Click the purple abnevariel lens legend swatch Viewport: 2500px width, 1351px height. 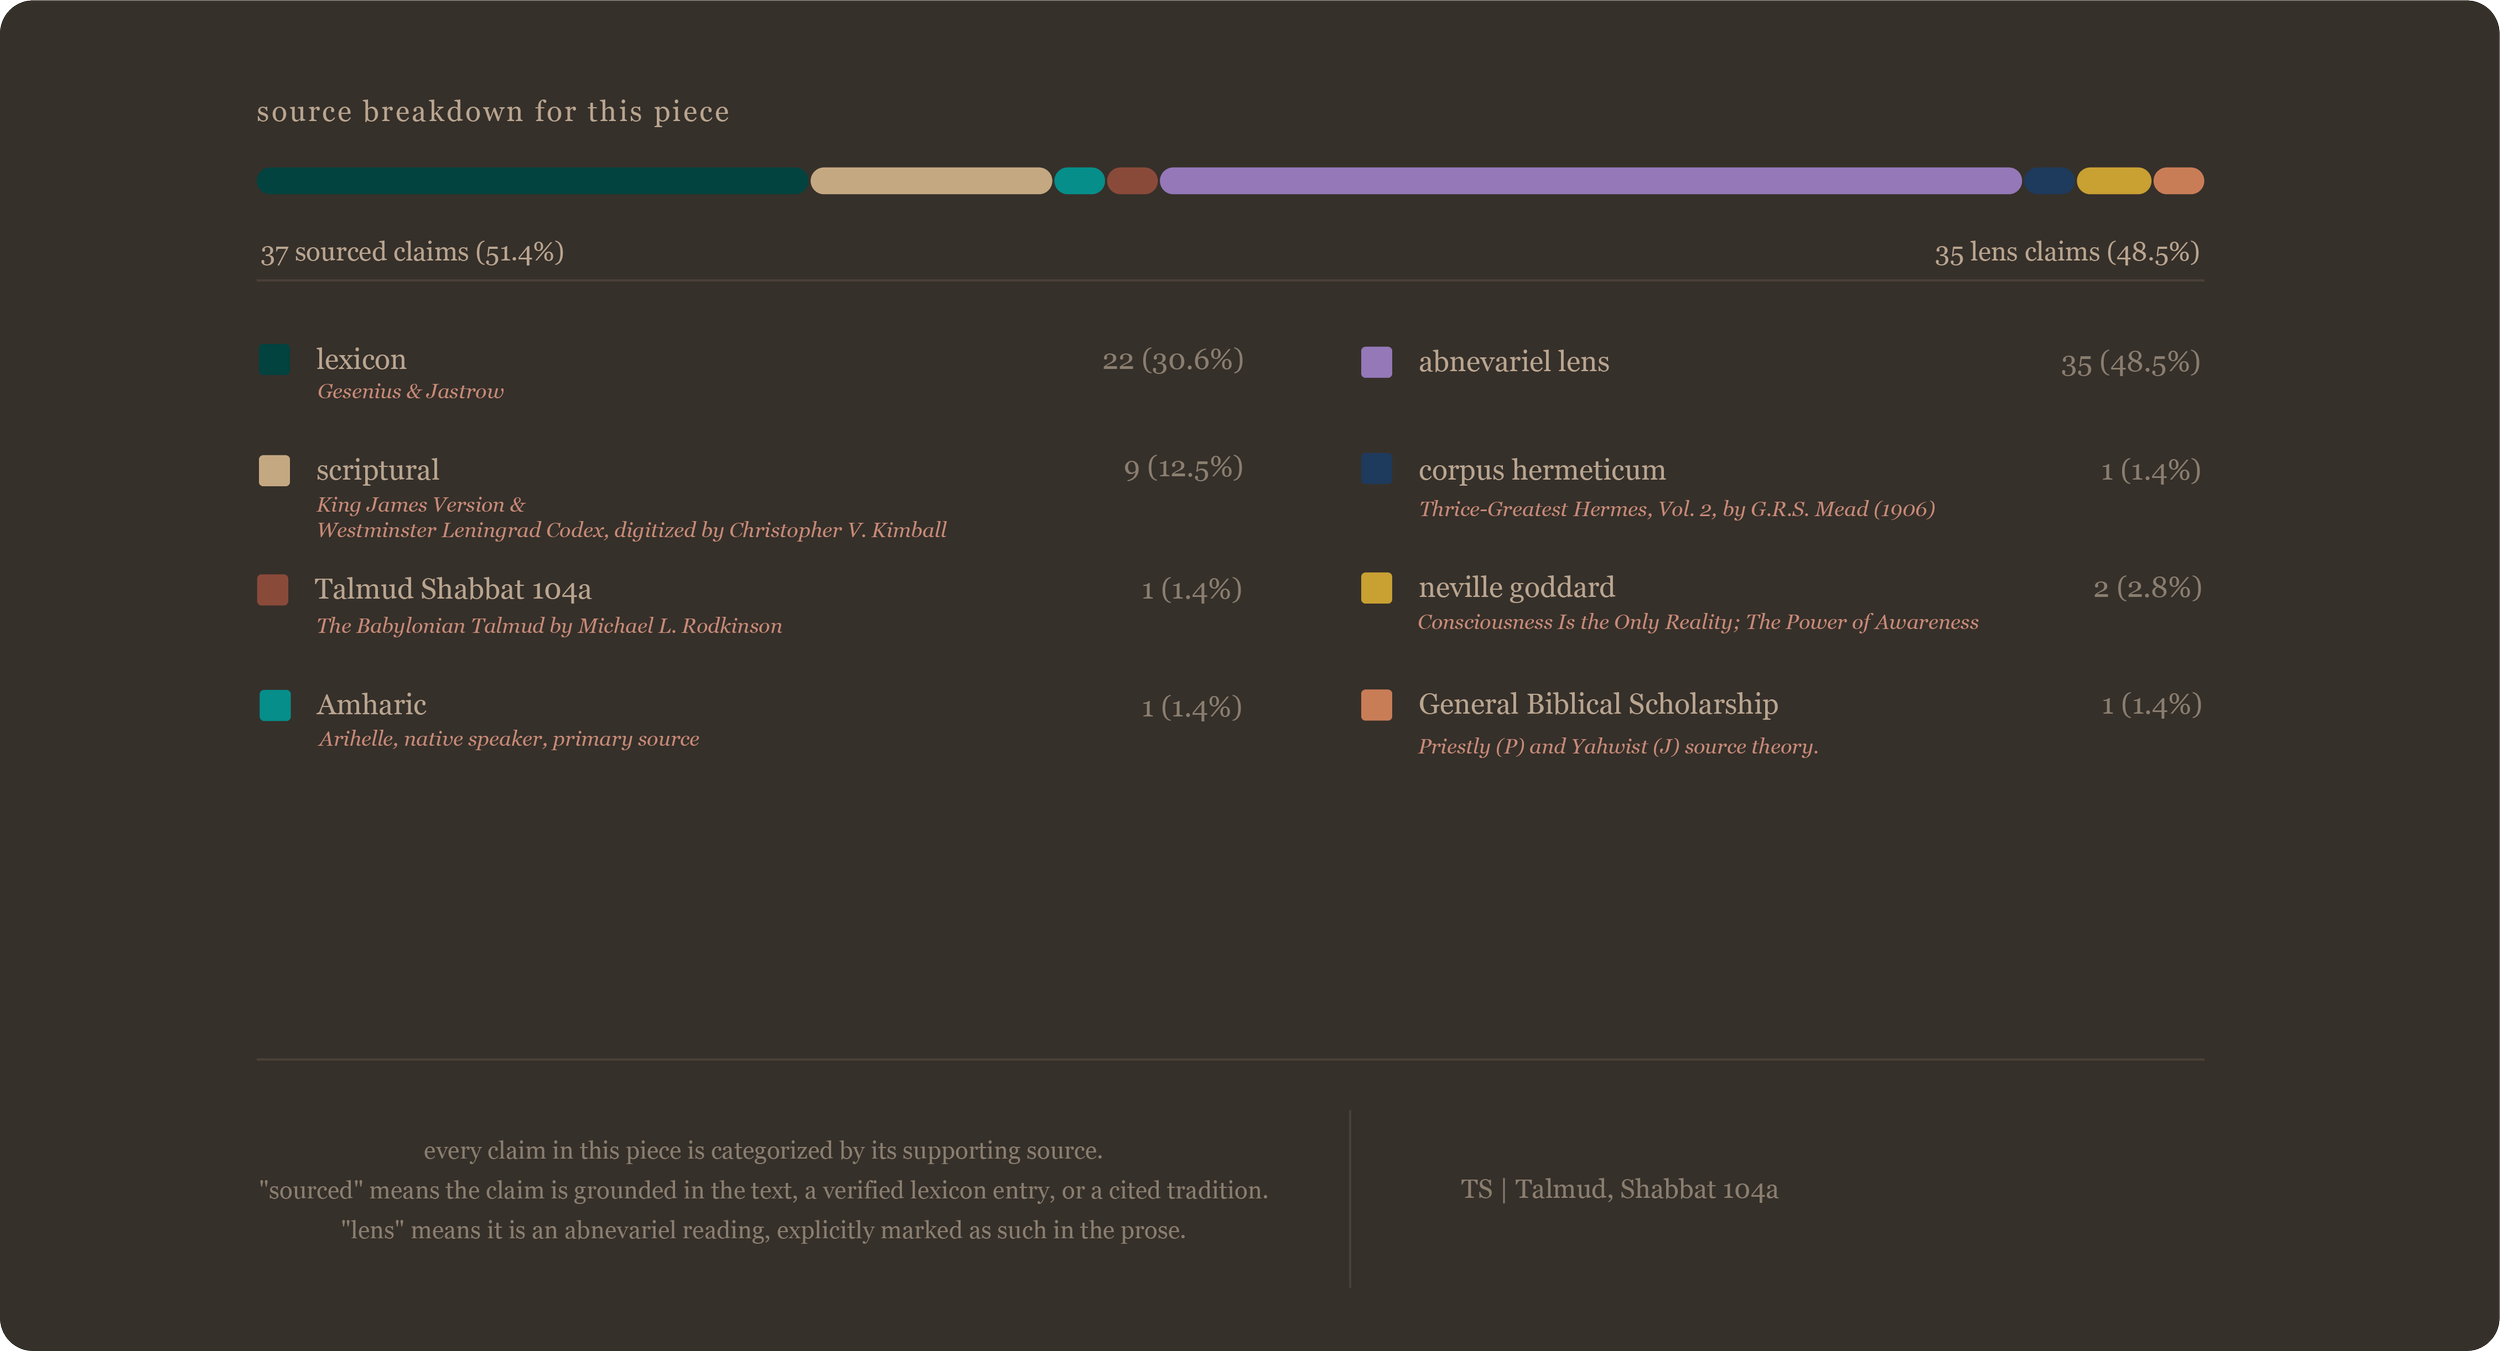(1377, 362)
